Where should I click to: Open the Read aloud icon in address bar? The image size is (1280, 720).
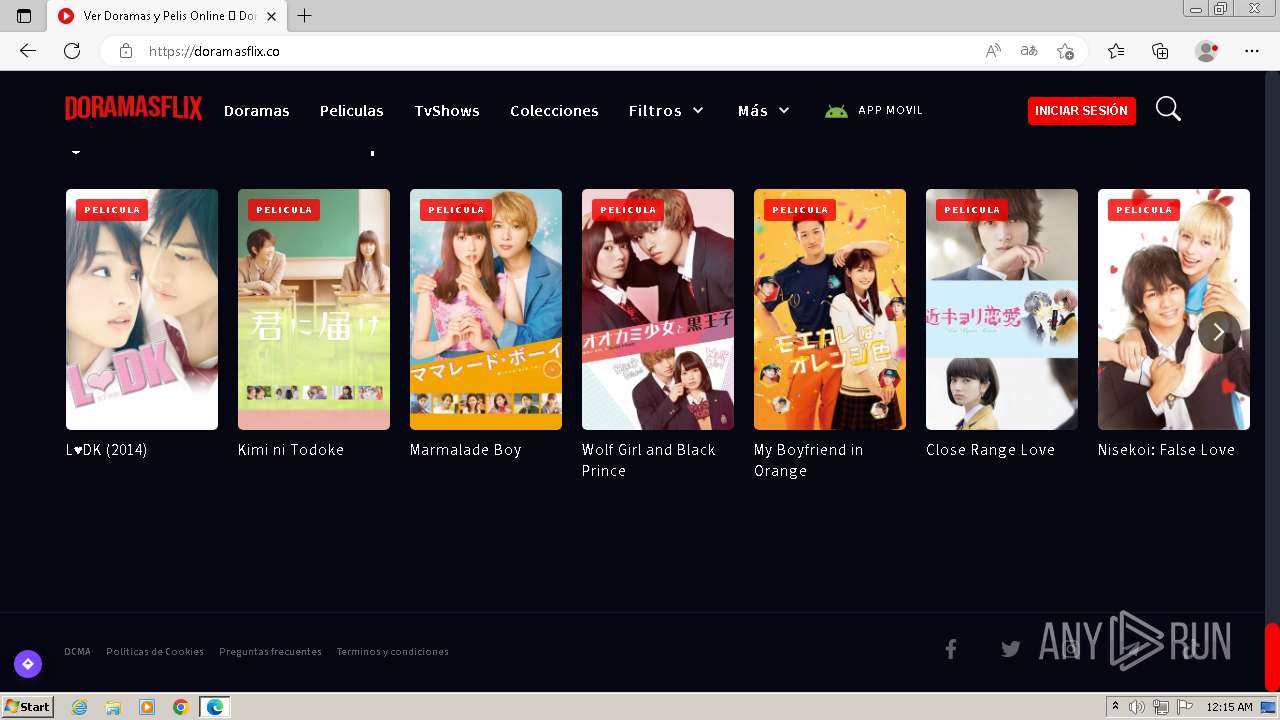point(993,51)
